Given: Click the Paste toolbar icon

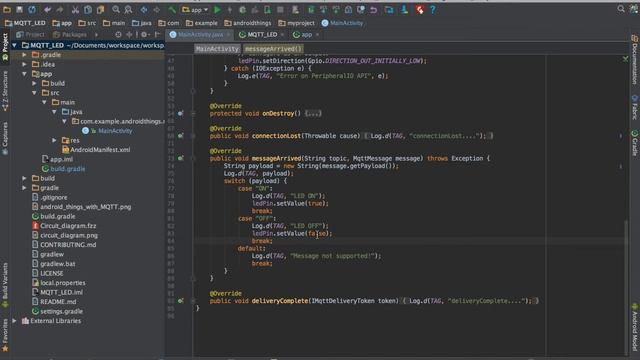Looking at the screenshot, I should 100,9.
